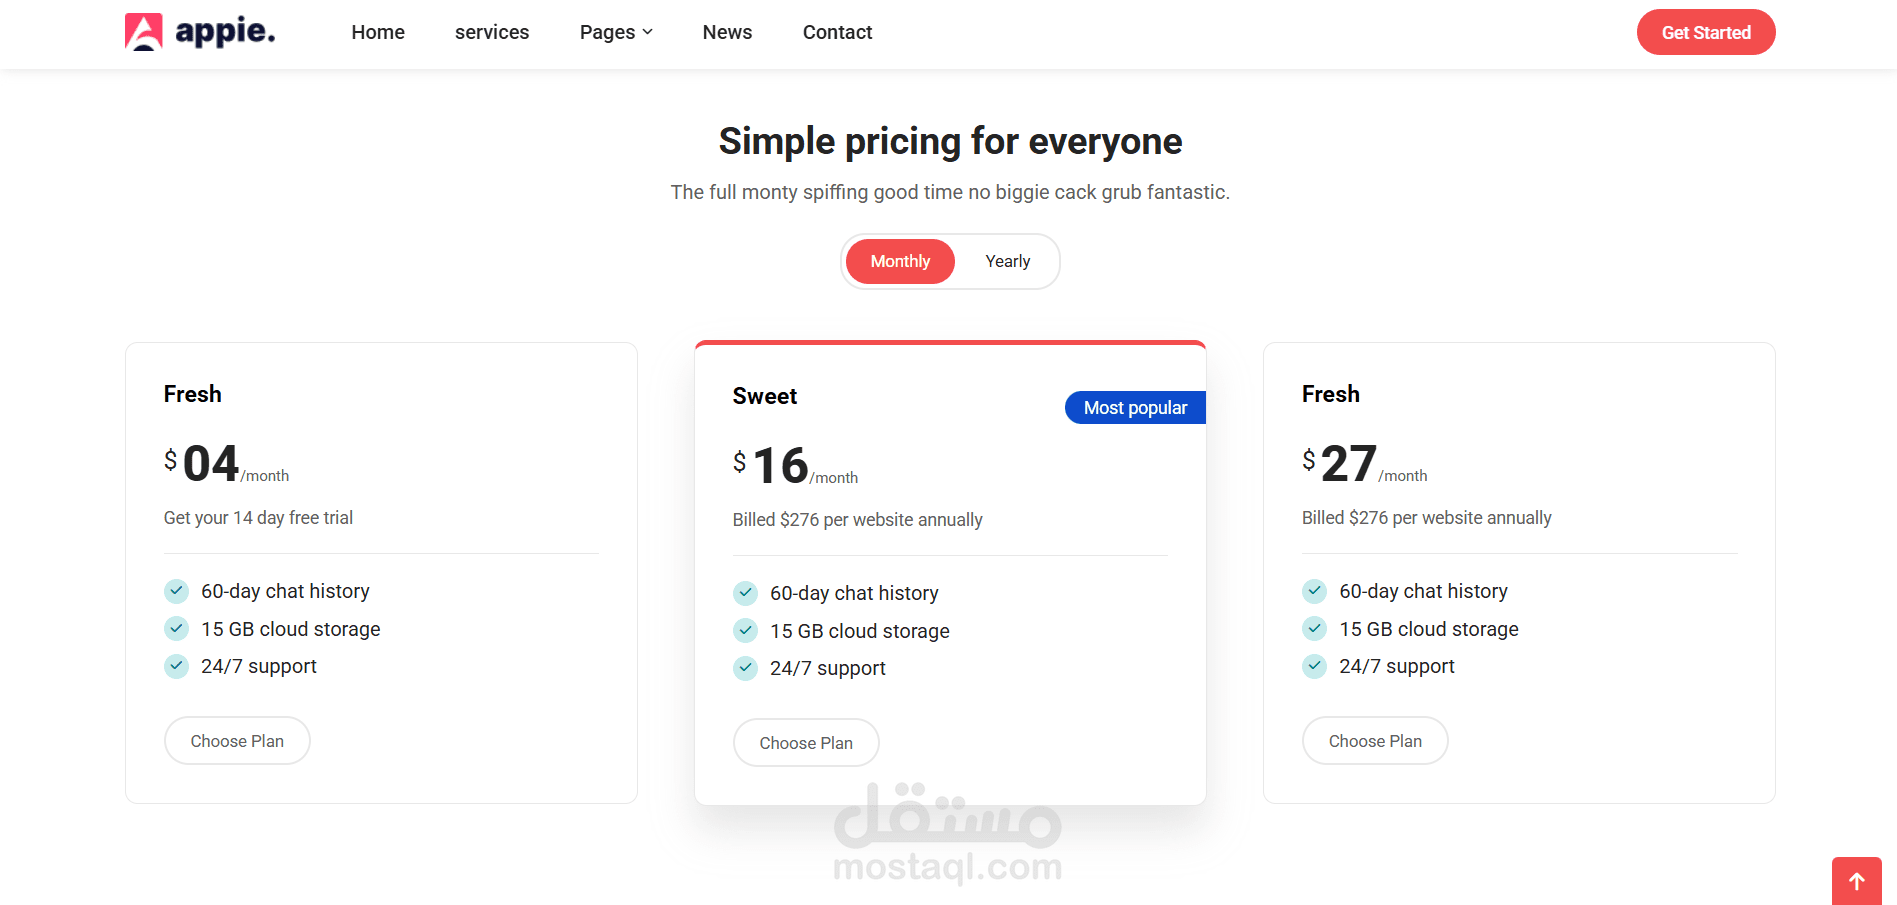Click checkmark icon by $04 plan's cloud storage
The image size is (1897, 905).
click(176, 629)
